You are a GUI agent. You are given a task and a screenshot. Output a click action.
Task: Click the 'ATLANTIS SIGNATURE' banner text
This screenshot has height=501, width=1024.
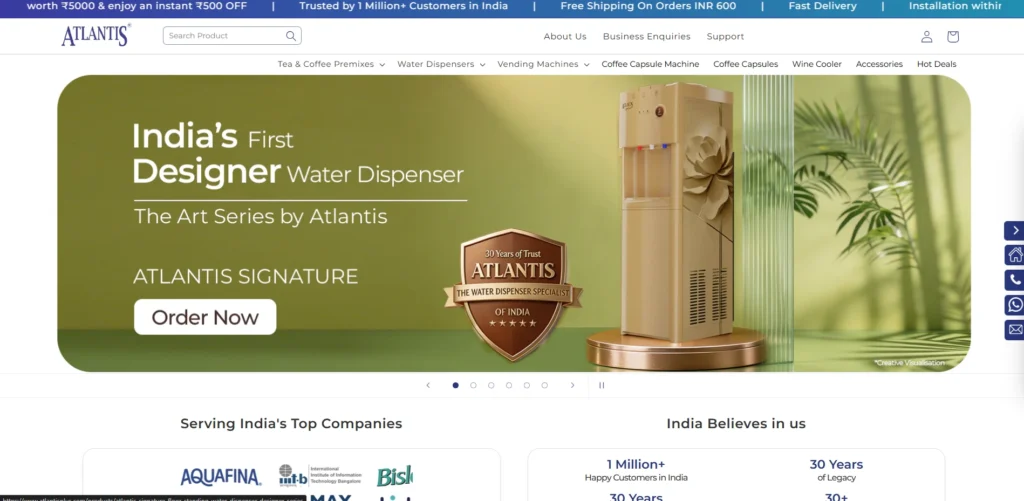[x=246, y=276]
